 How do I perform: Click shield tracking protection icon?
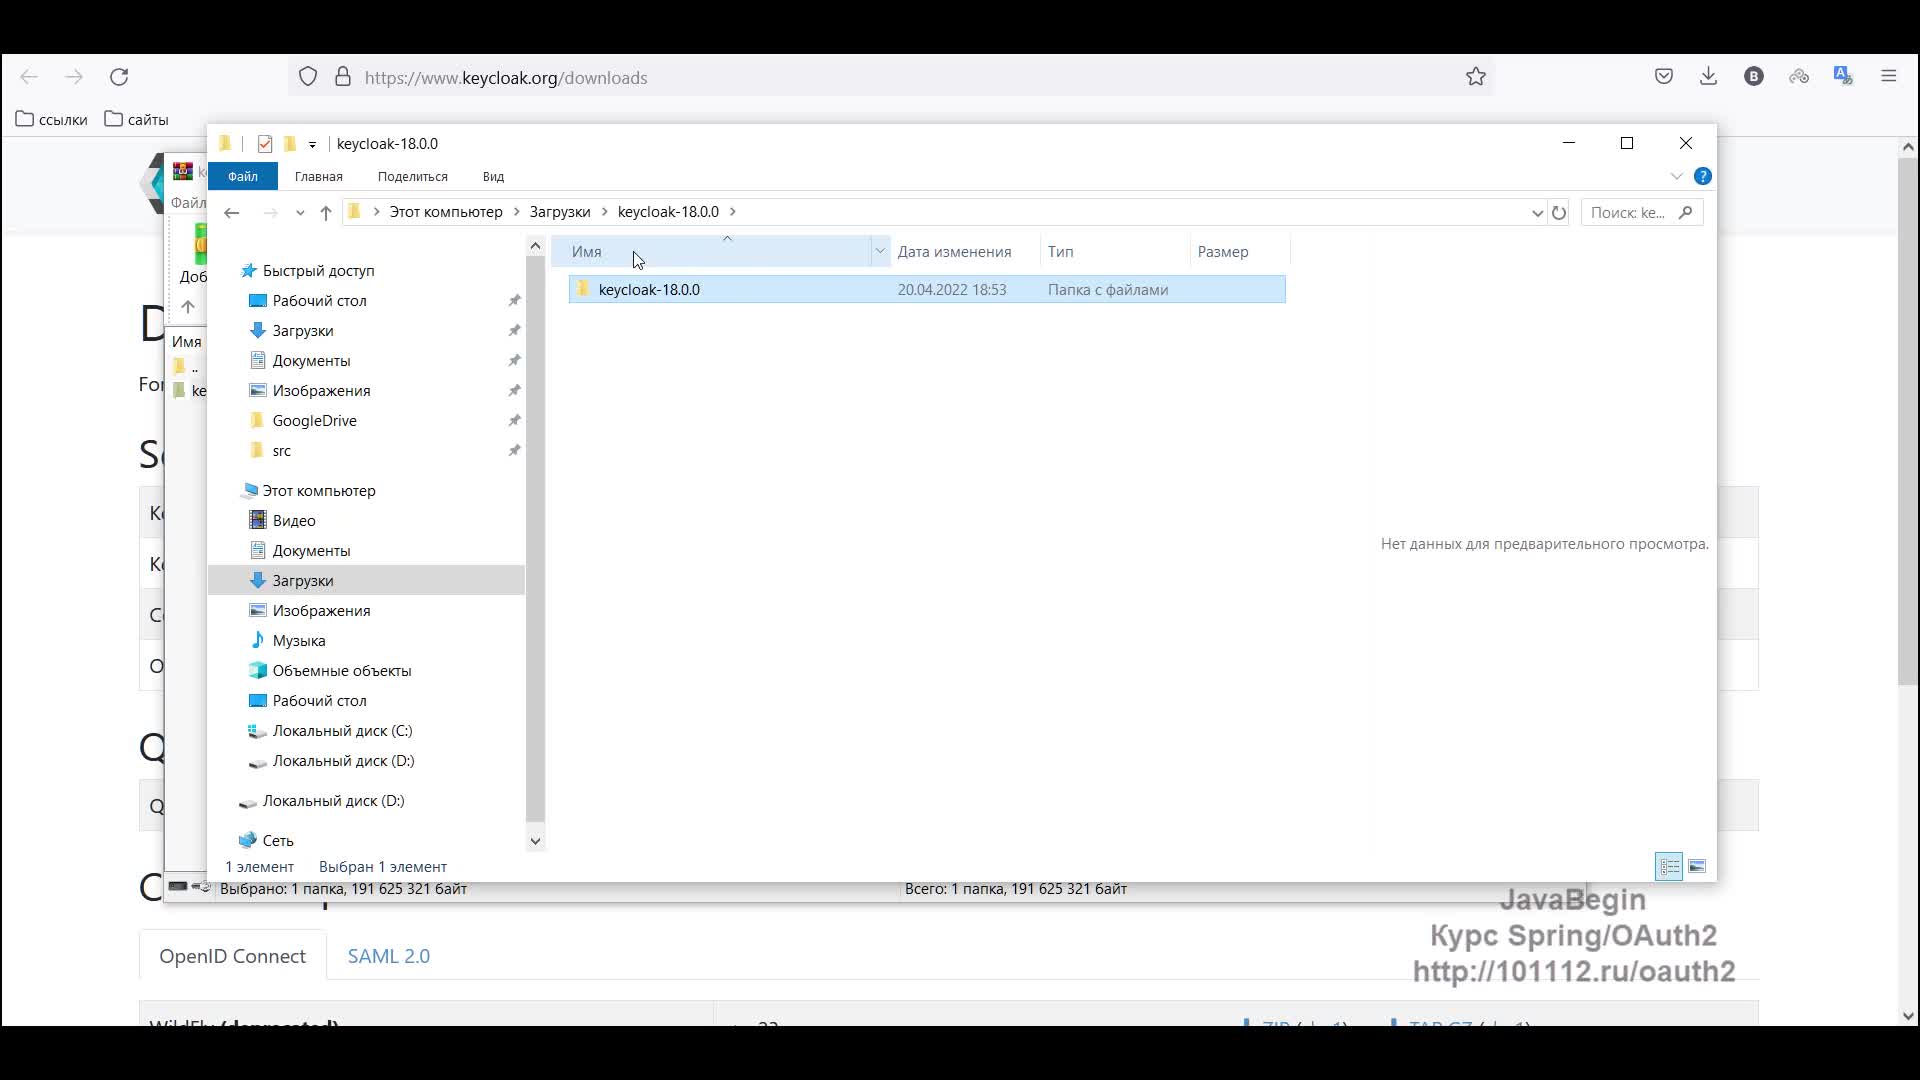click(x=308, y=77)
